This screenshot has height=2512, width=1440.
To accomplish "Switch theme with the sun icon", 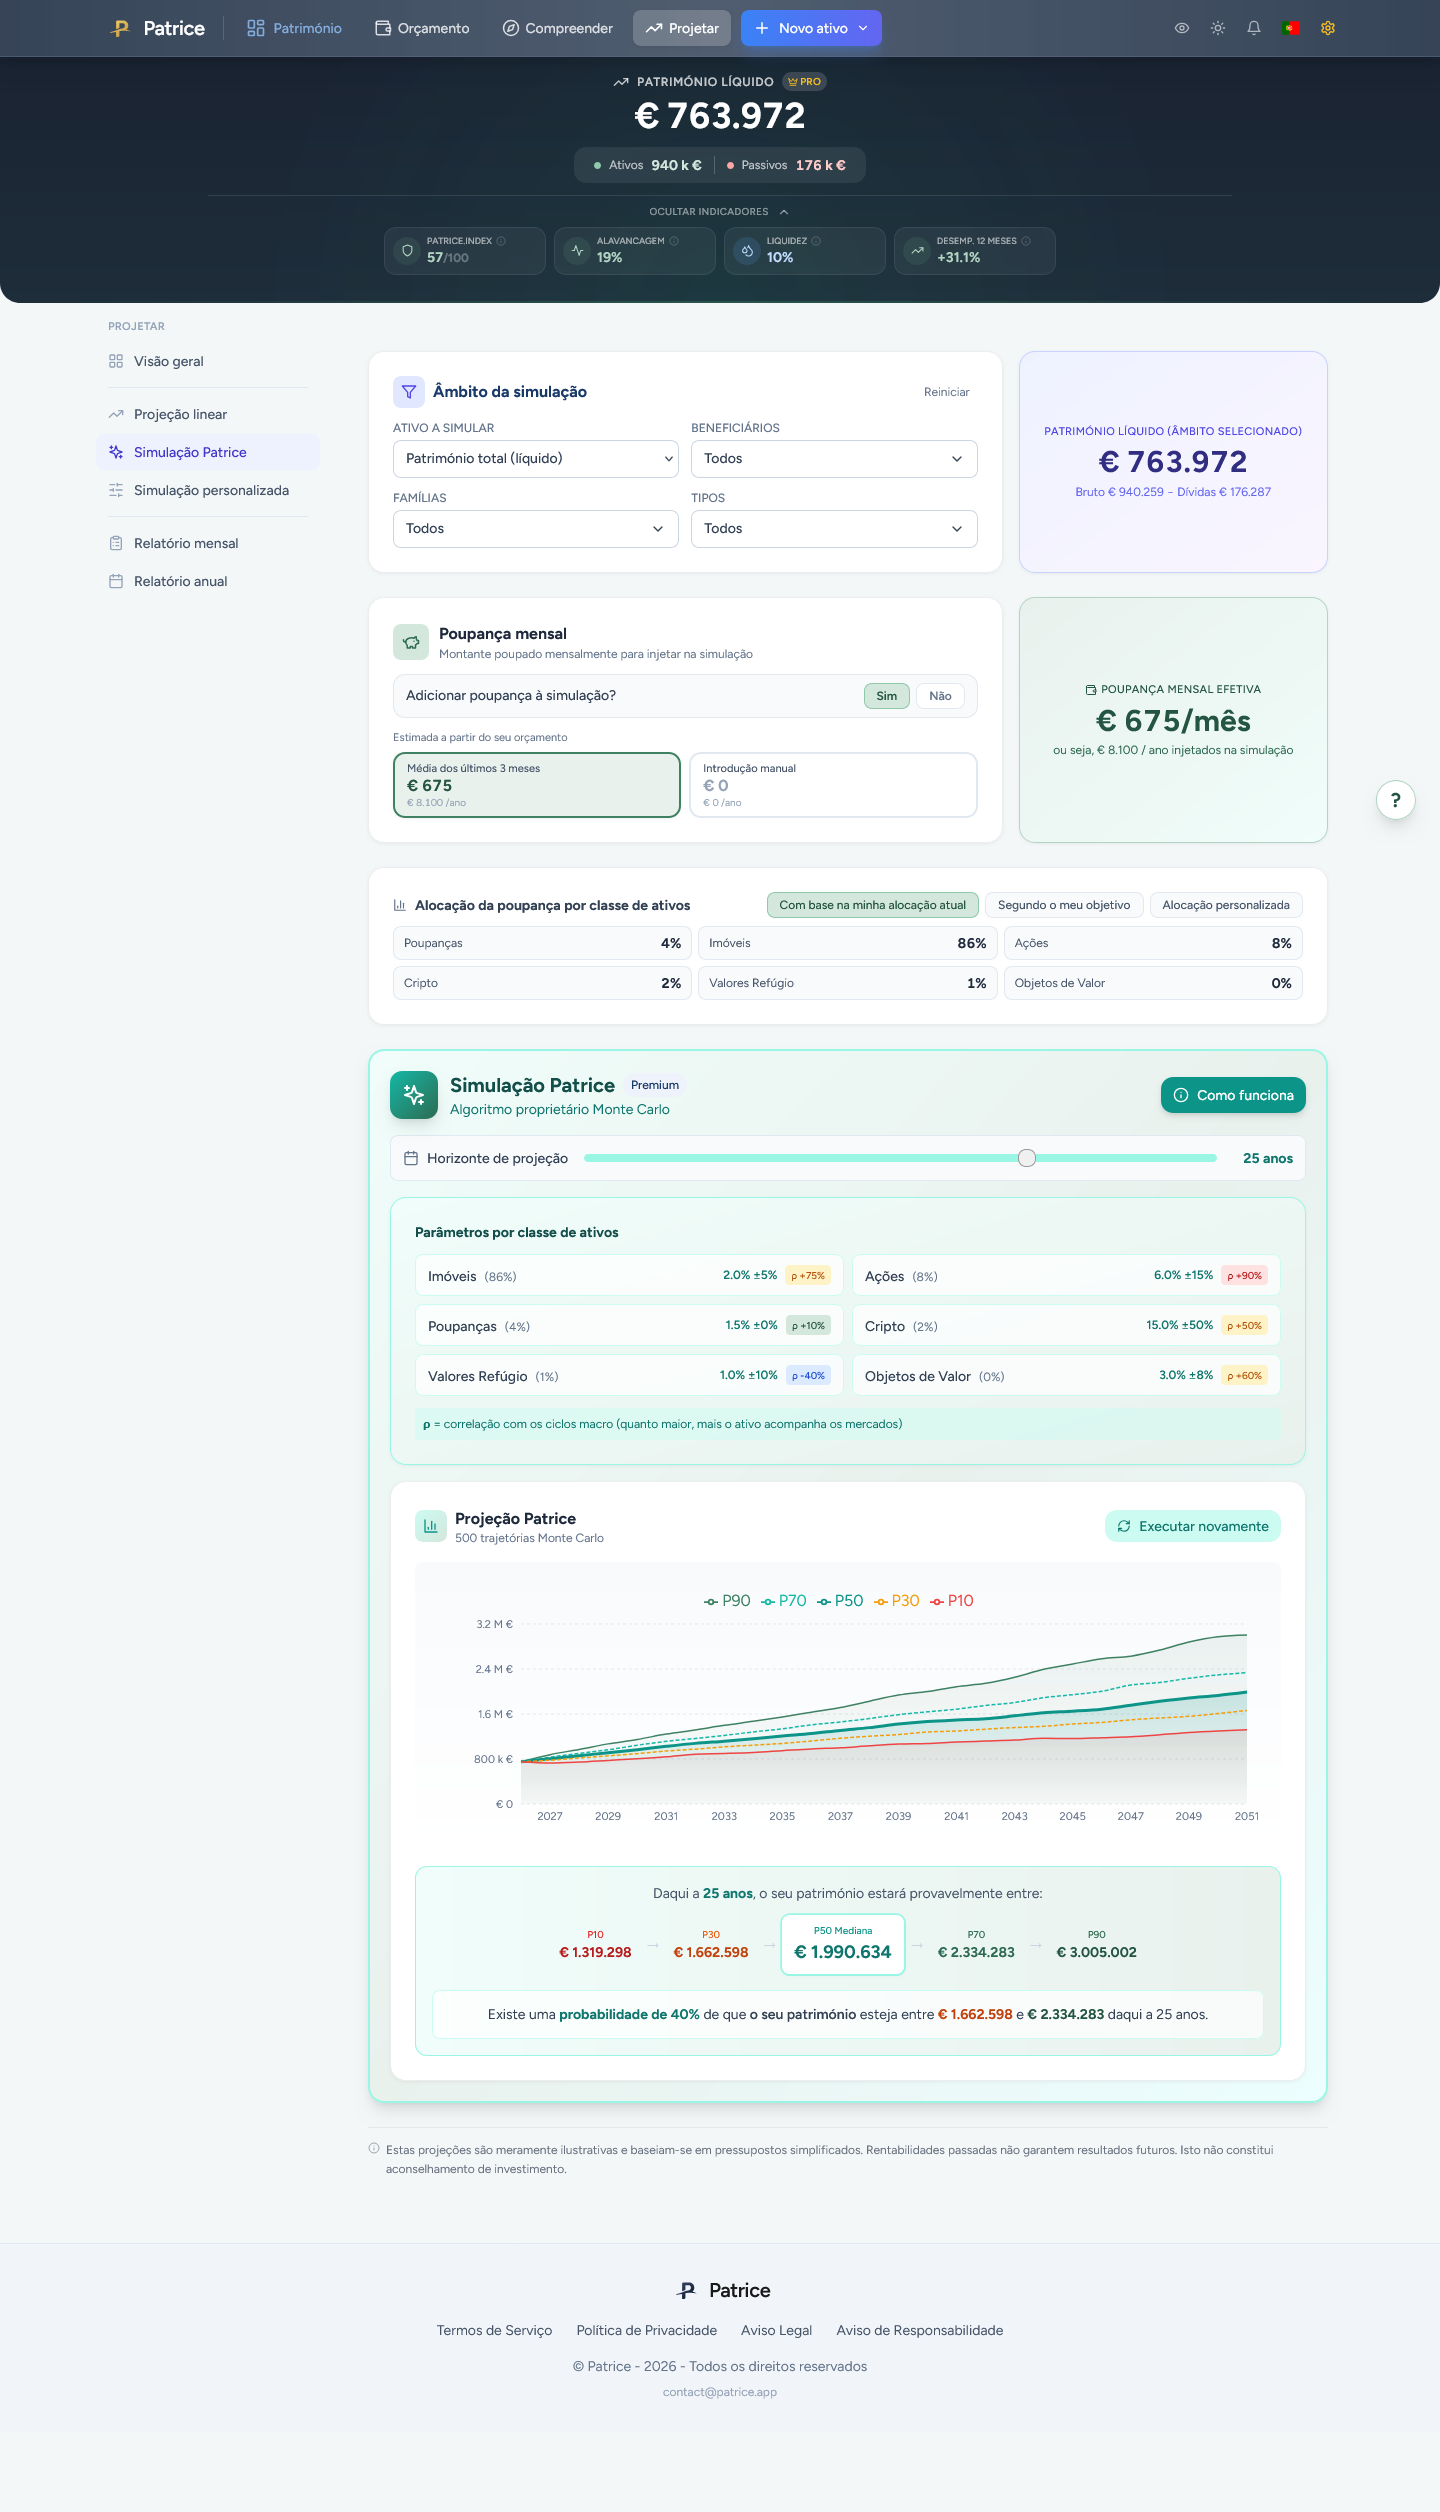I will coord(1218,28).
